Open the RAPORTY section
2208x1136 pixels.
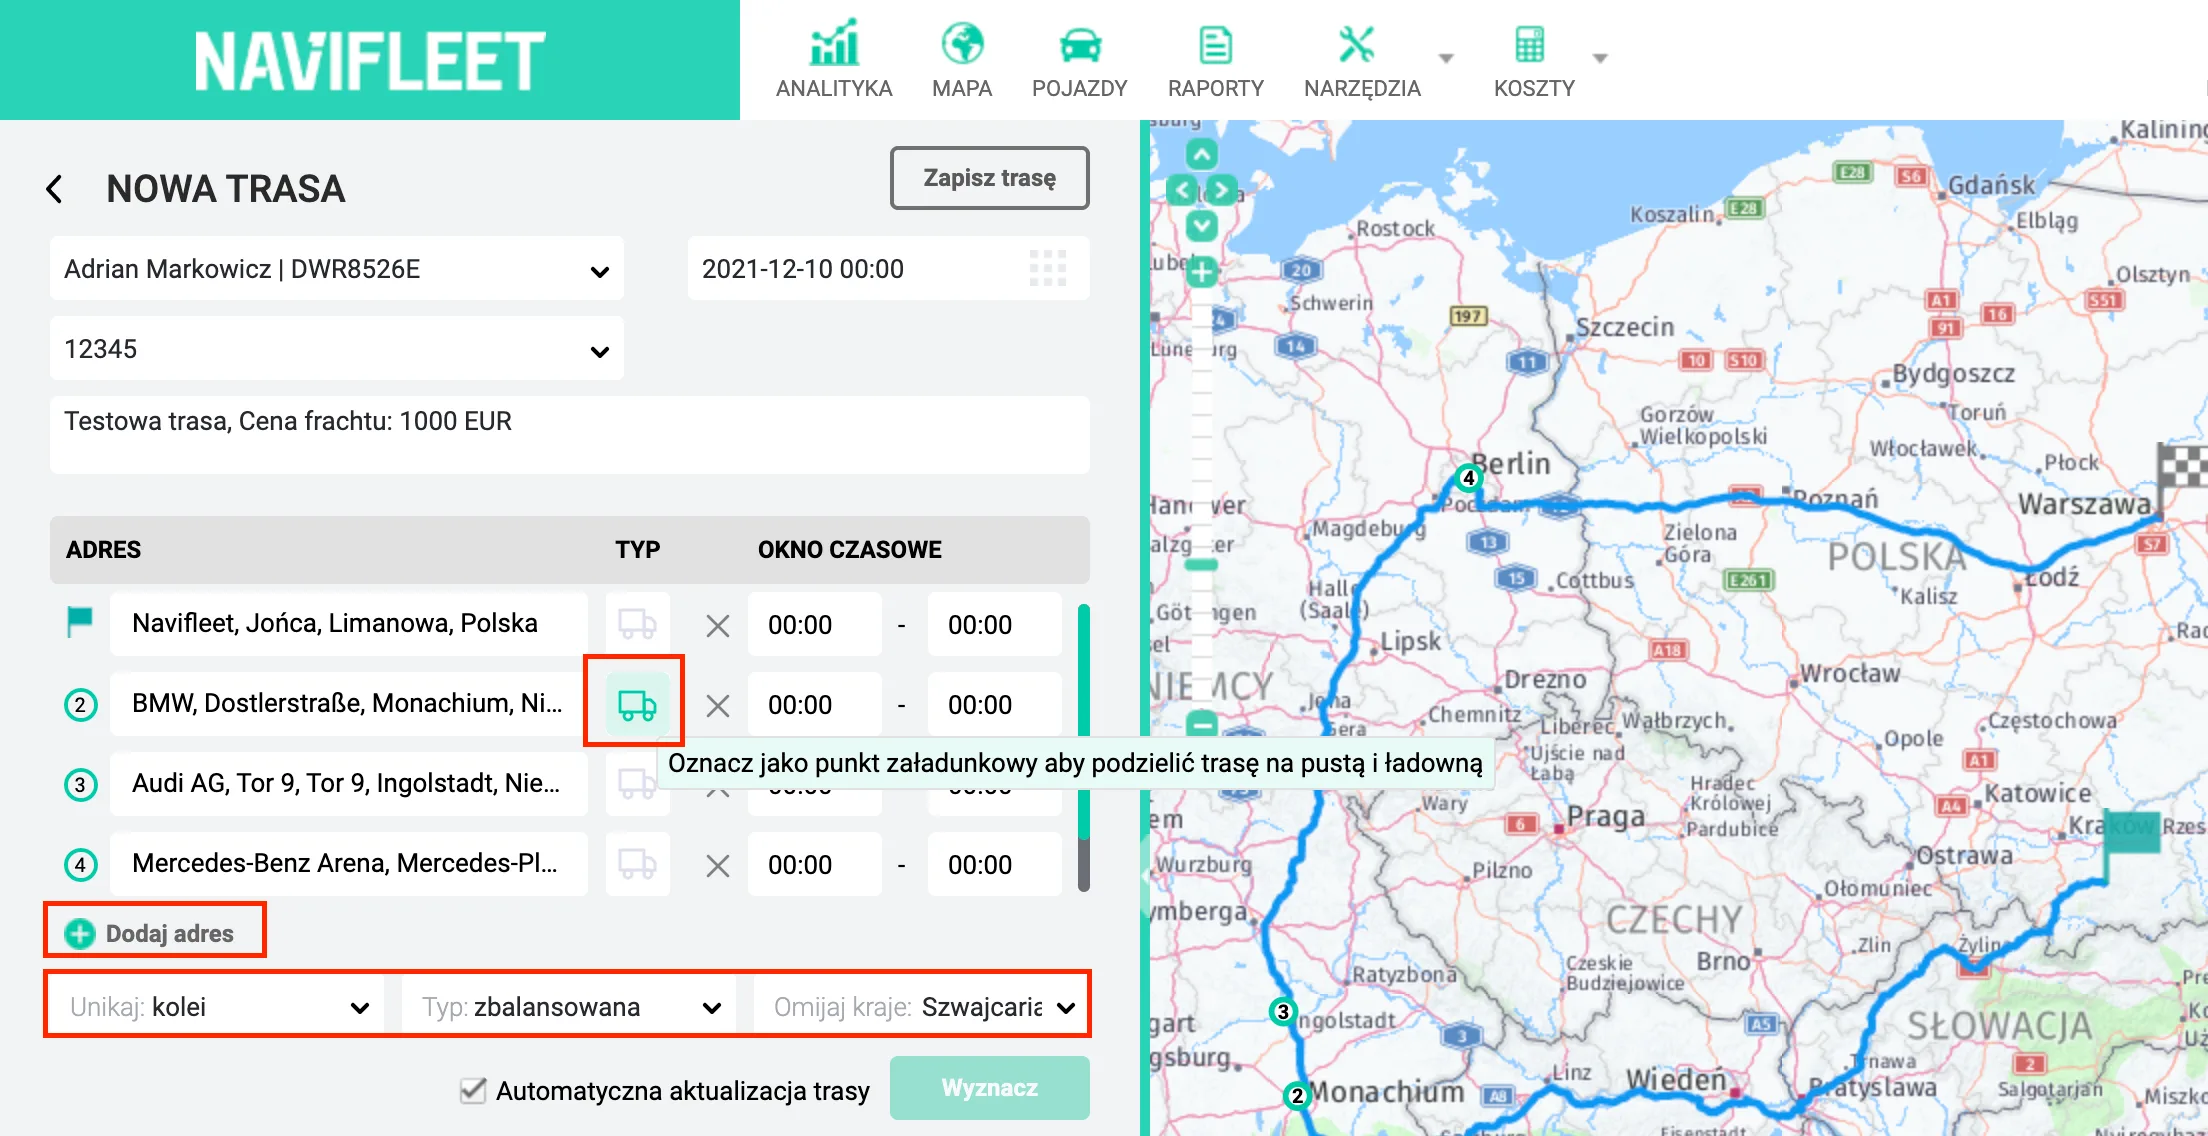coord(1216,60)
